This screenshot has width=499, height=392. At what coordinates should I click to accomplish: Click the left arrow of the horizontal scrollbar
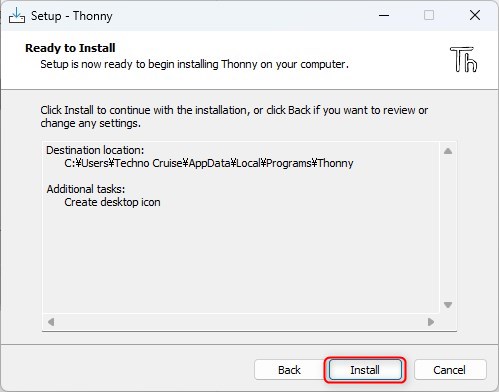(51, 322)
